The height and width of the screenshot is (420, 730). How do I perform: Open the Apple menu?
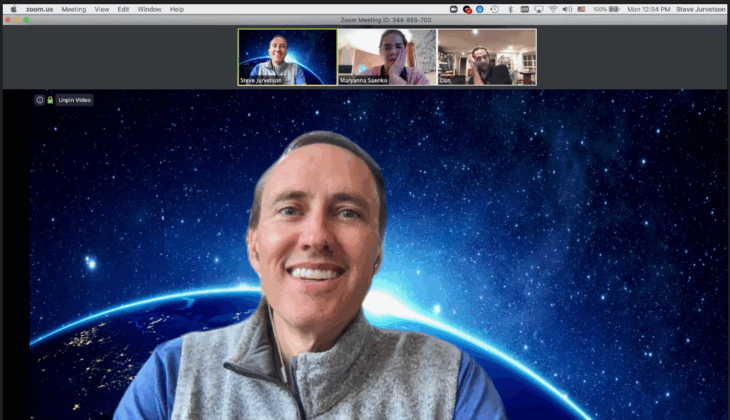14,9
